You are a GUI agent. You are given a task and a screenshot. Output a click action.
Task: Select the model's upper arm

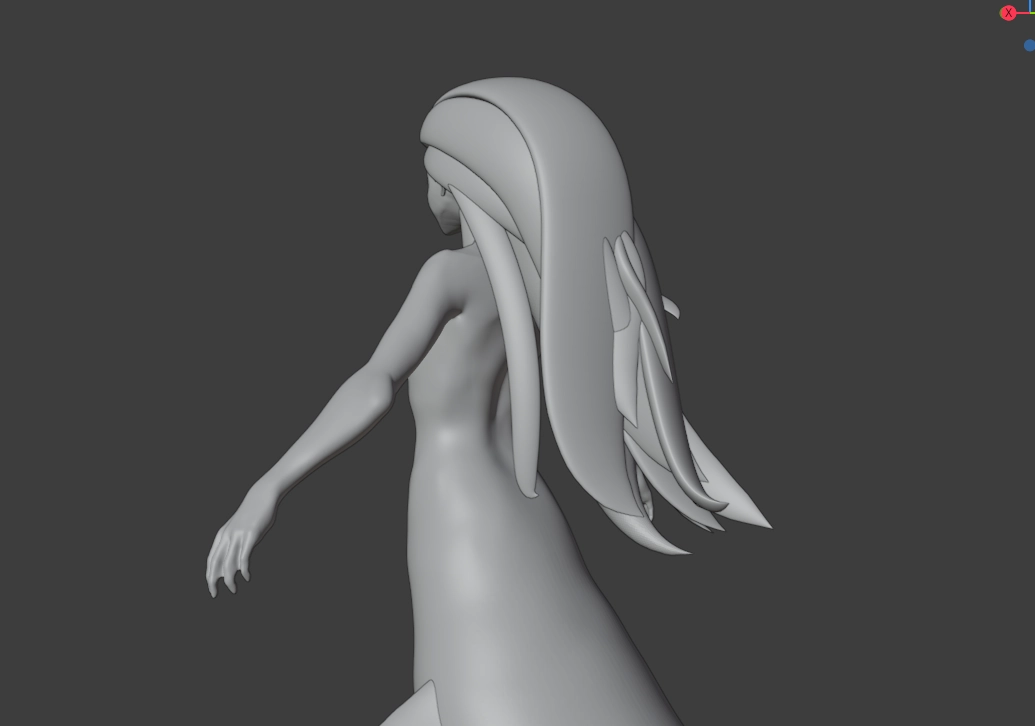tap(400, 340)
